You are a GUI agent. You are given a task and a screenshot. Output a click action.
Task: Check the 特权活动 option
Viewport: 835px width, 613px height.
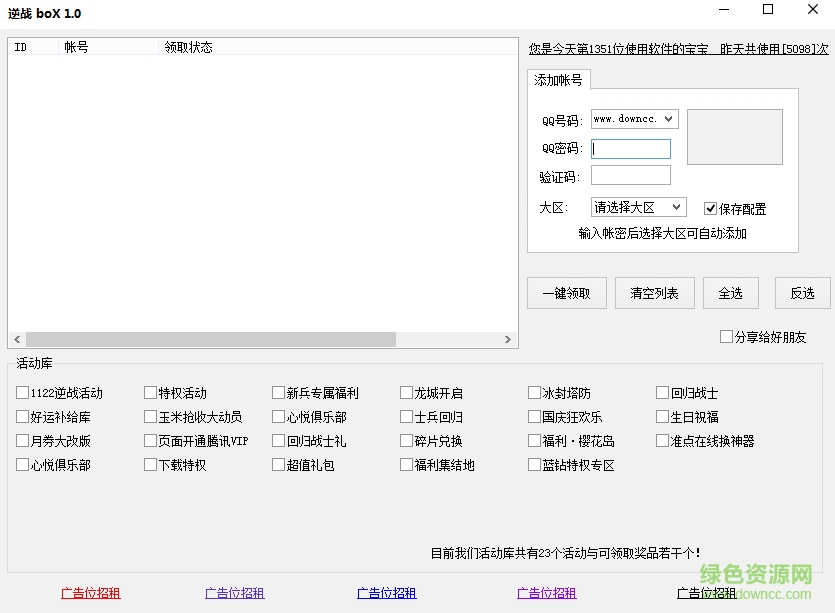coord(150,392)
